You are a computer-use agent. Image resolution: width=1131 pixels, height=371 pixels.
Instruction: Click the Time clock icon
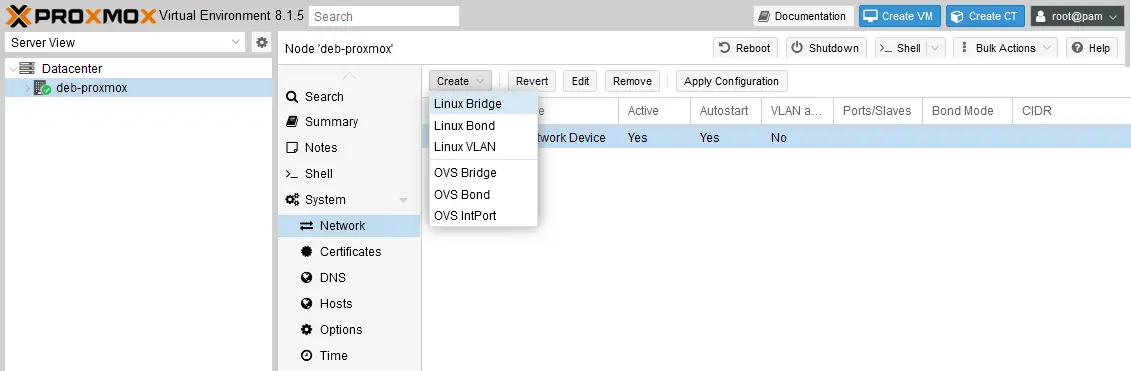[307, 355]
